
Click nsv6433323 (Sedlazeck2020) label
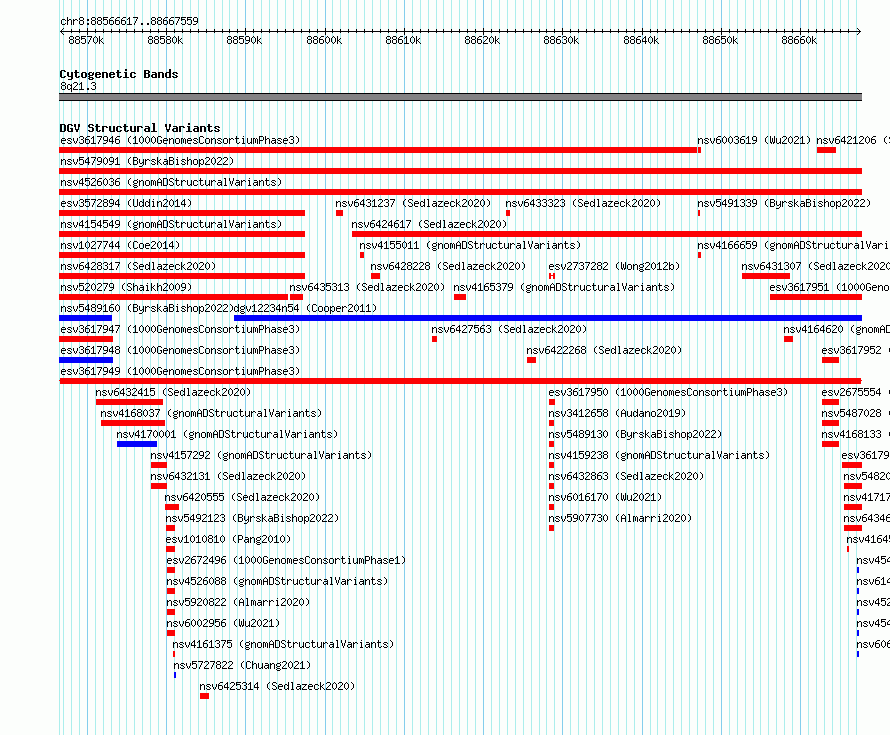583,203
